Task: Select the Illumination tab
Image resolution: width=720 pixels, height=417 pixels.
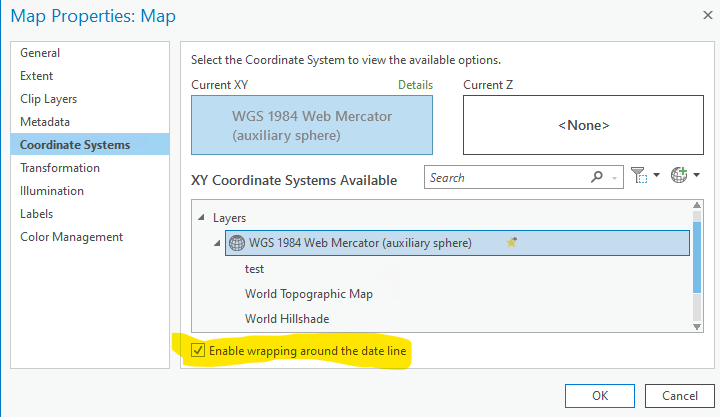Action: [52, 191]
